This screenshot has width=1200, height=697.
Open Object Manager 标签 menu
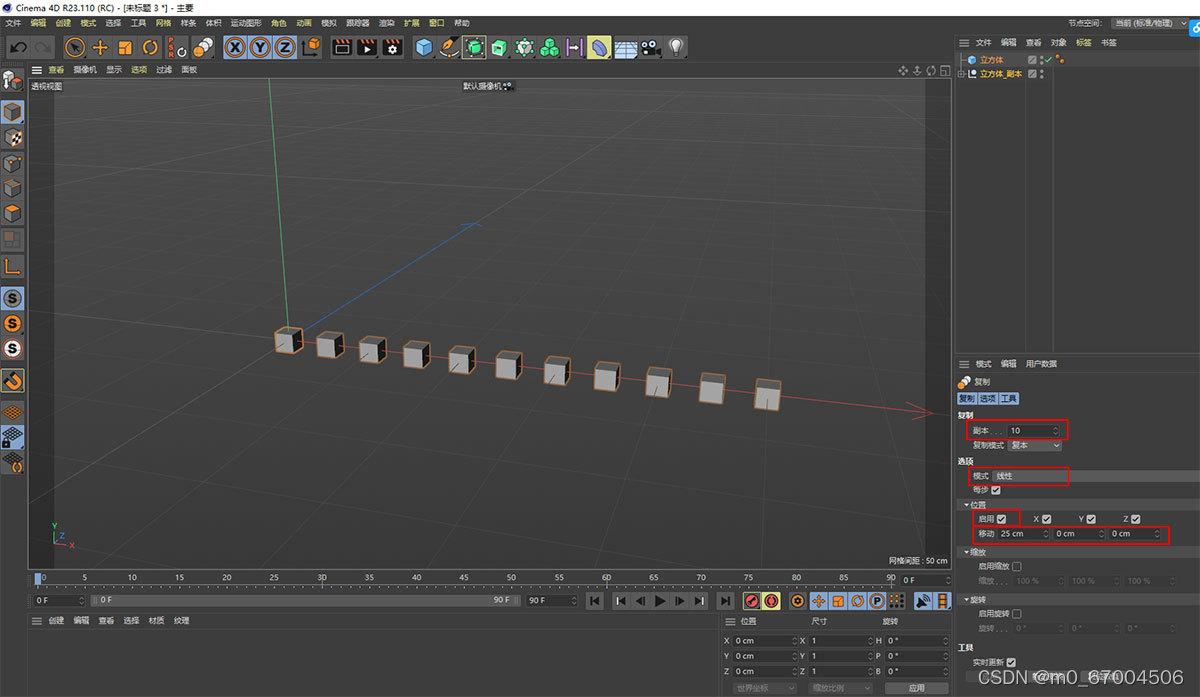pyautogui.click(x=1084, y=43)
